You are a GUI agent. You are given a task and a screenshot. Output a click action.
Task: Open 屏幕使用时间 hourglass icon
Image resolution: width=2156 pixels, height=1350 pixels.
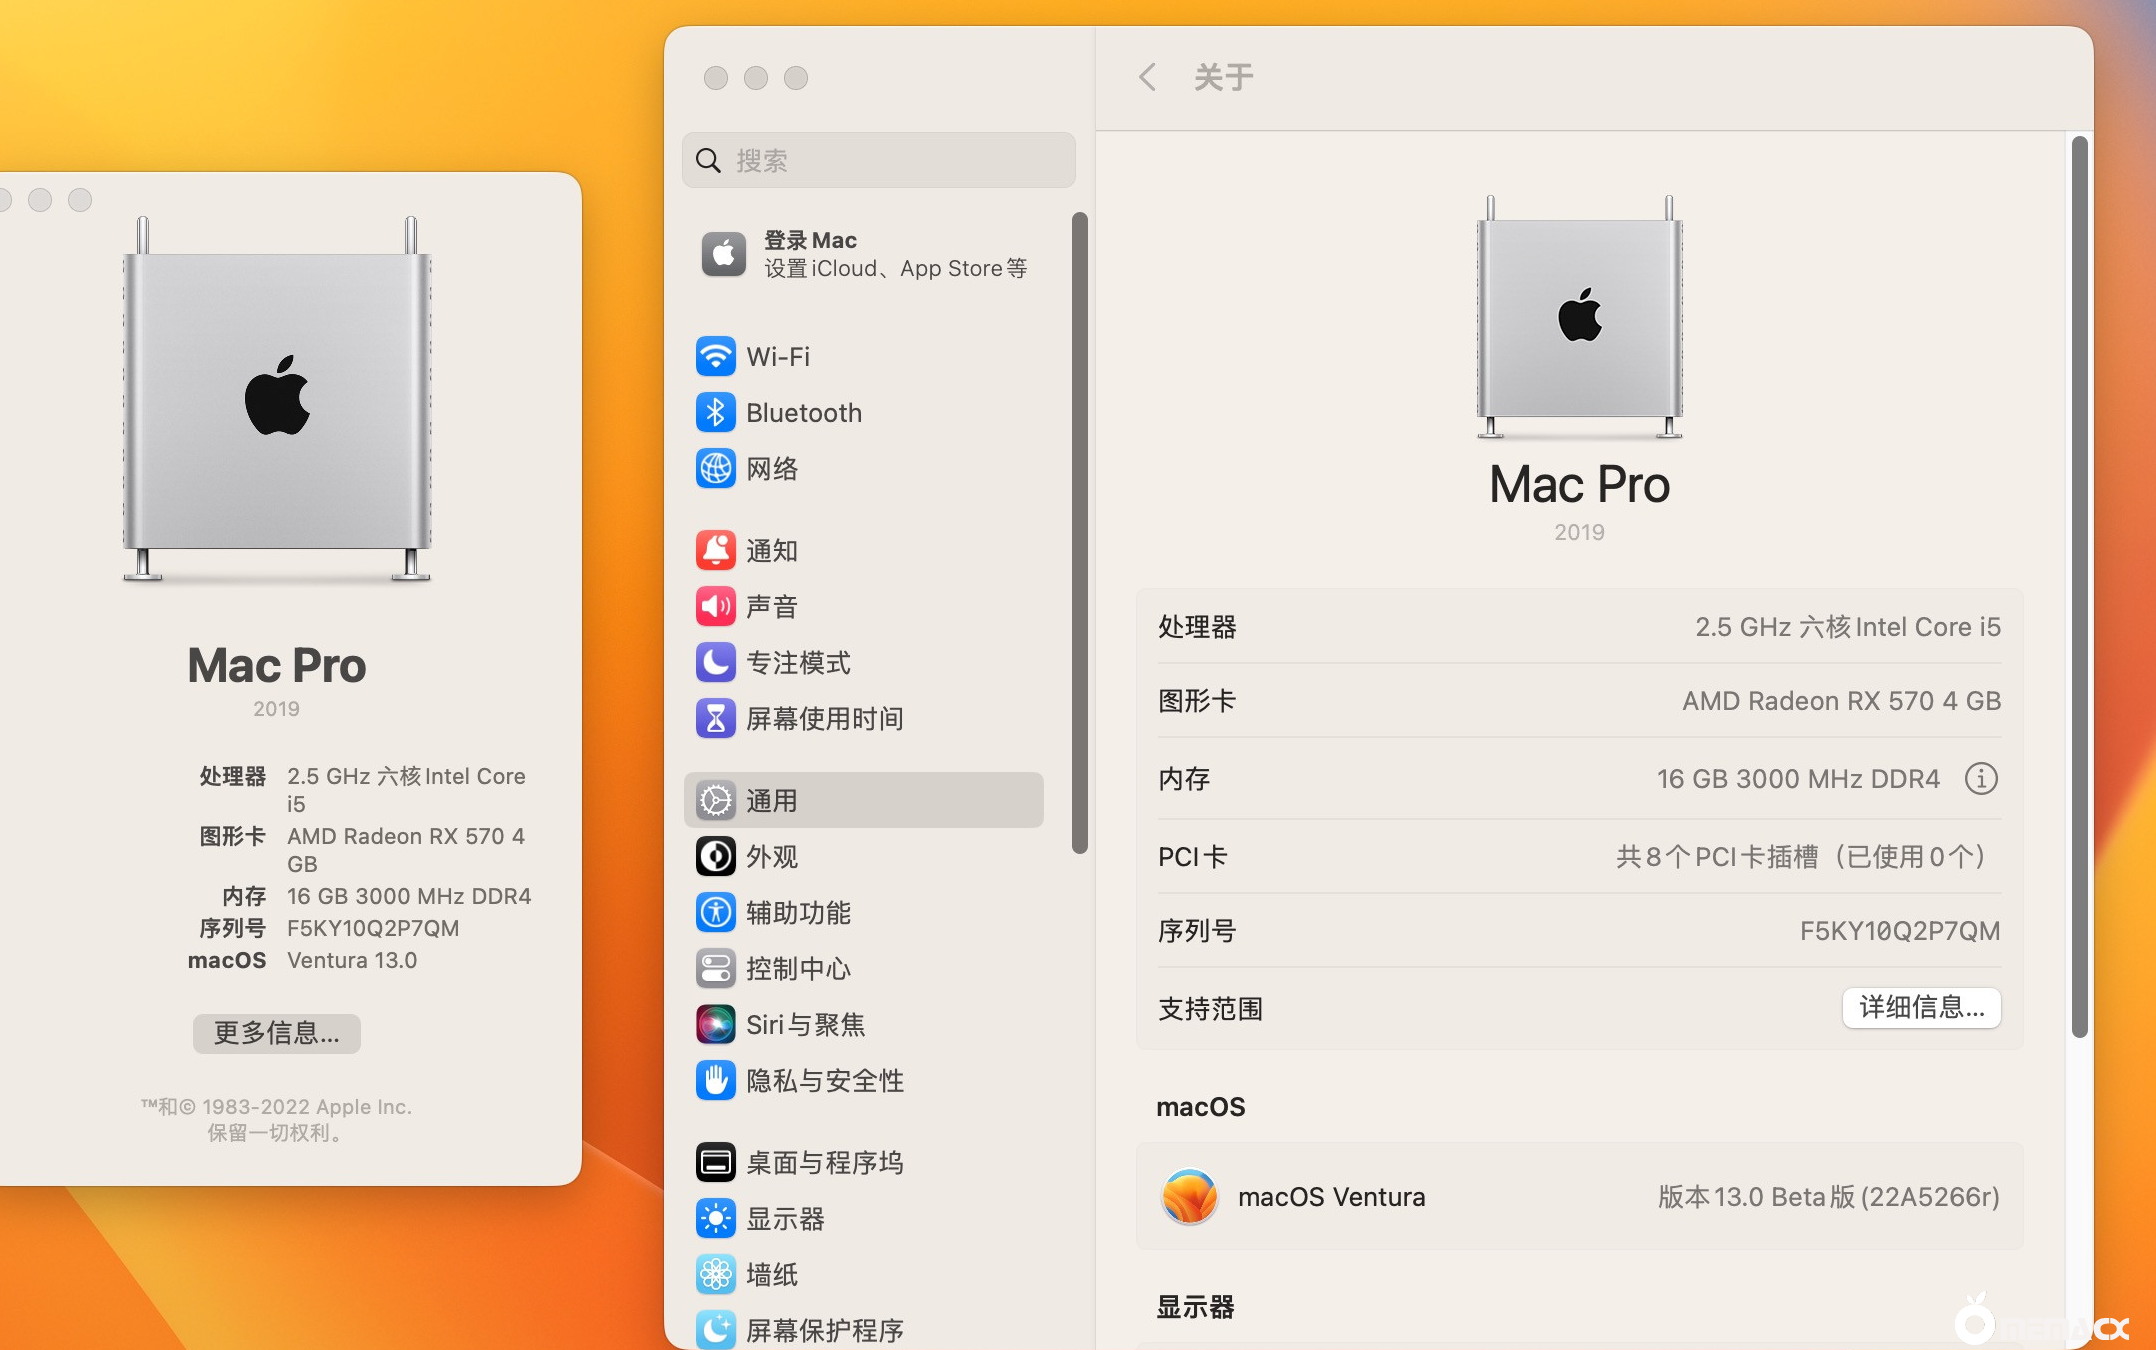click(716, 718)
